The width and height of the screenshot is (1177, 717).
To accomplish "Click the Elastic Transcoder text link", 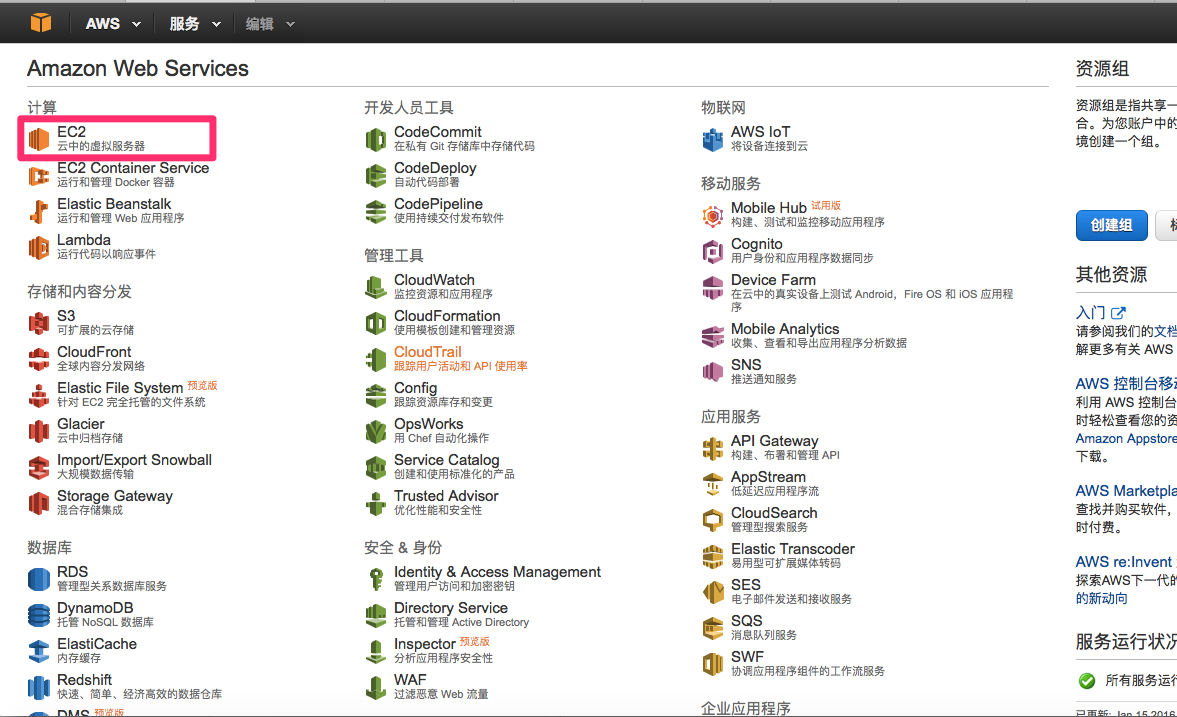I will [x=793, y=550].
